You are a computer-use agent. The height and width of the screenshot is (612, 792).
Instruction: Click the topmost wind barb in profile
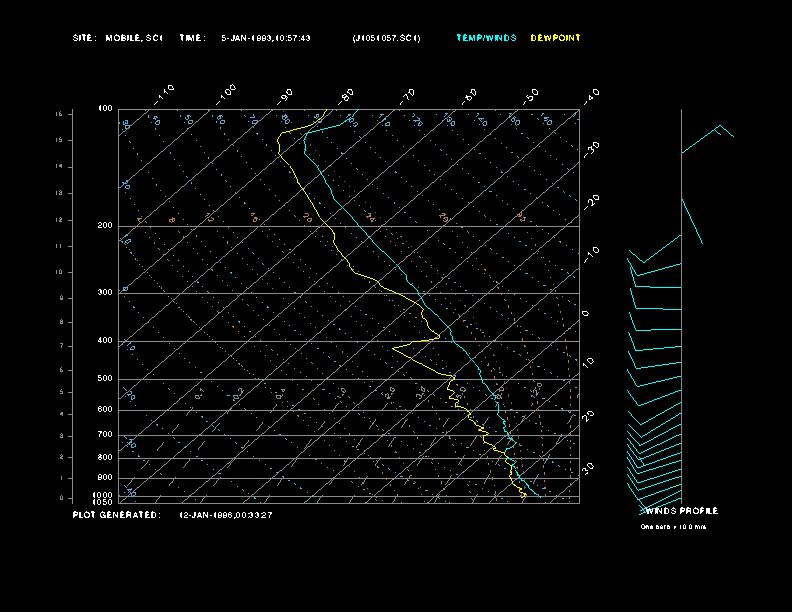pyautogui.click(x=716, y=133)
